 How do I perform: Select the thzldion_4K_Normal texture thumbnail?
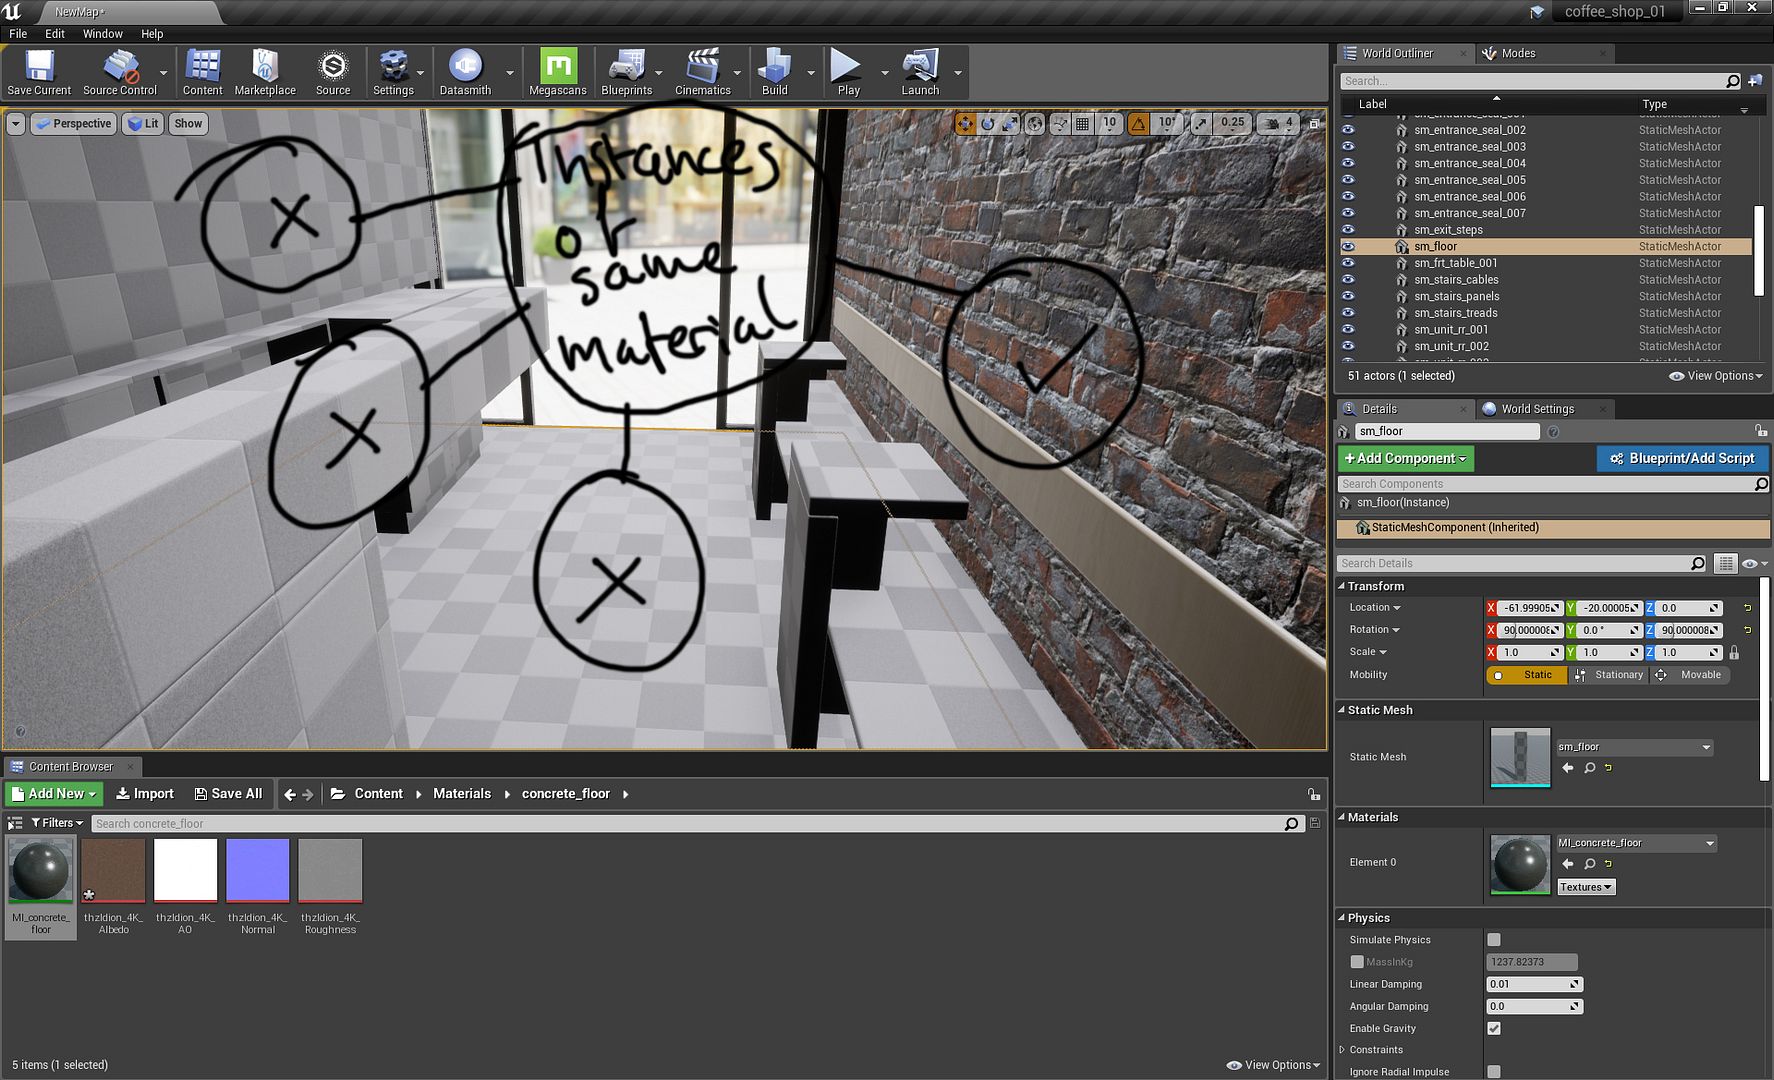pyautogui.click(x=258, y=870)
